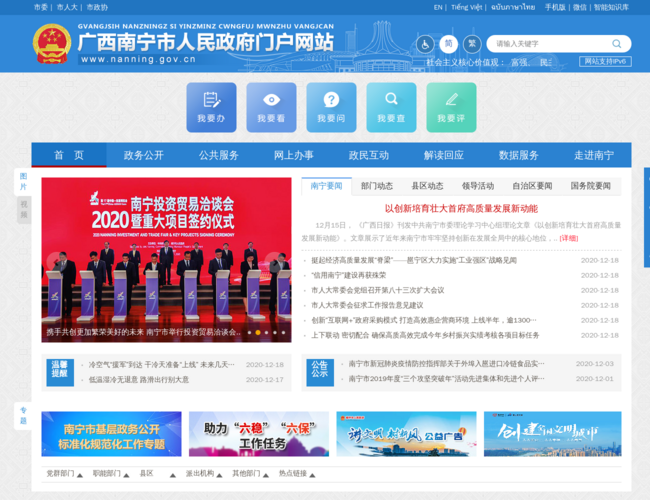
Task: Click the accessibility wheelchair icon
Action: pyautogui.click(x=425, y=44)
